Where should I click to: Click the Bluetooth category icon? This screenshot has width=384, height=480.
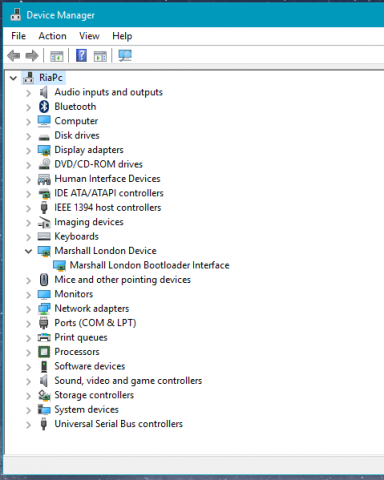point(44,107)
